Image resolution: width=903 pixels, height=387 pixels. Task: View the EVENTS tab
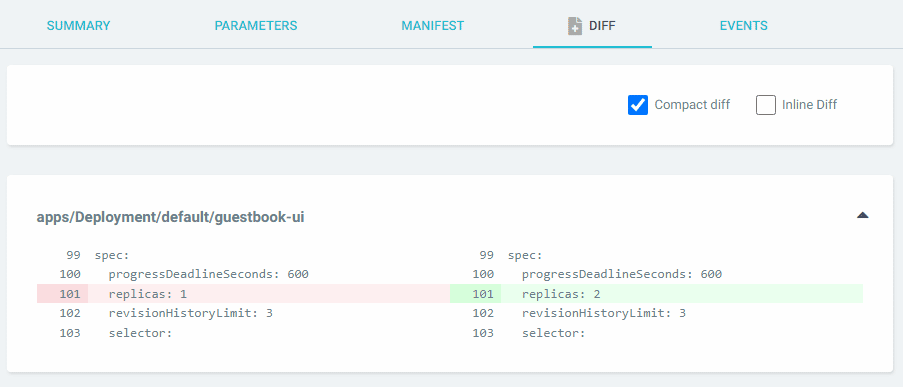pyautogui.click(x=743, y=26)
